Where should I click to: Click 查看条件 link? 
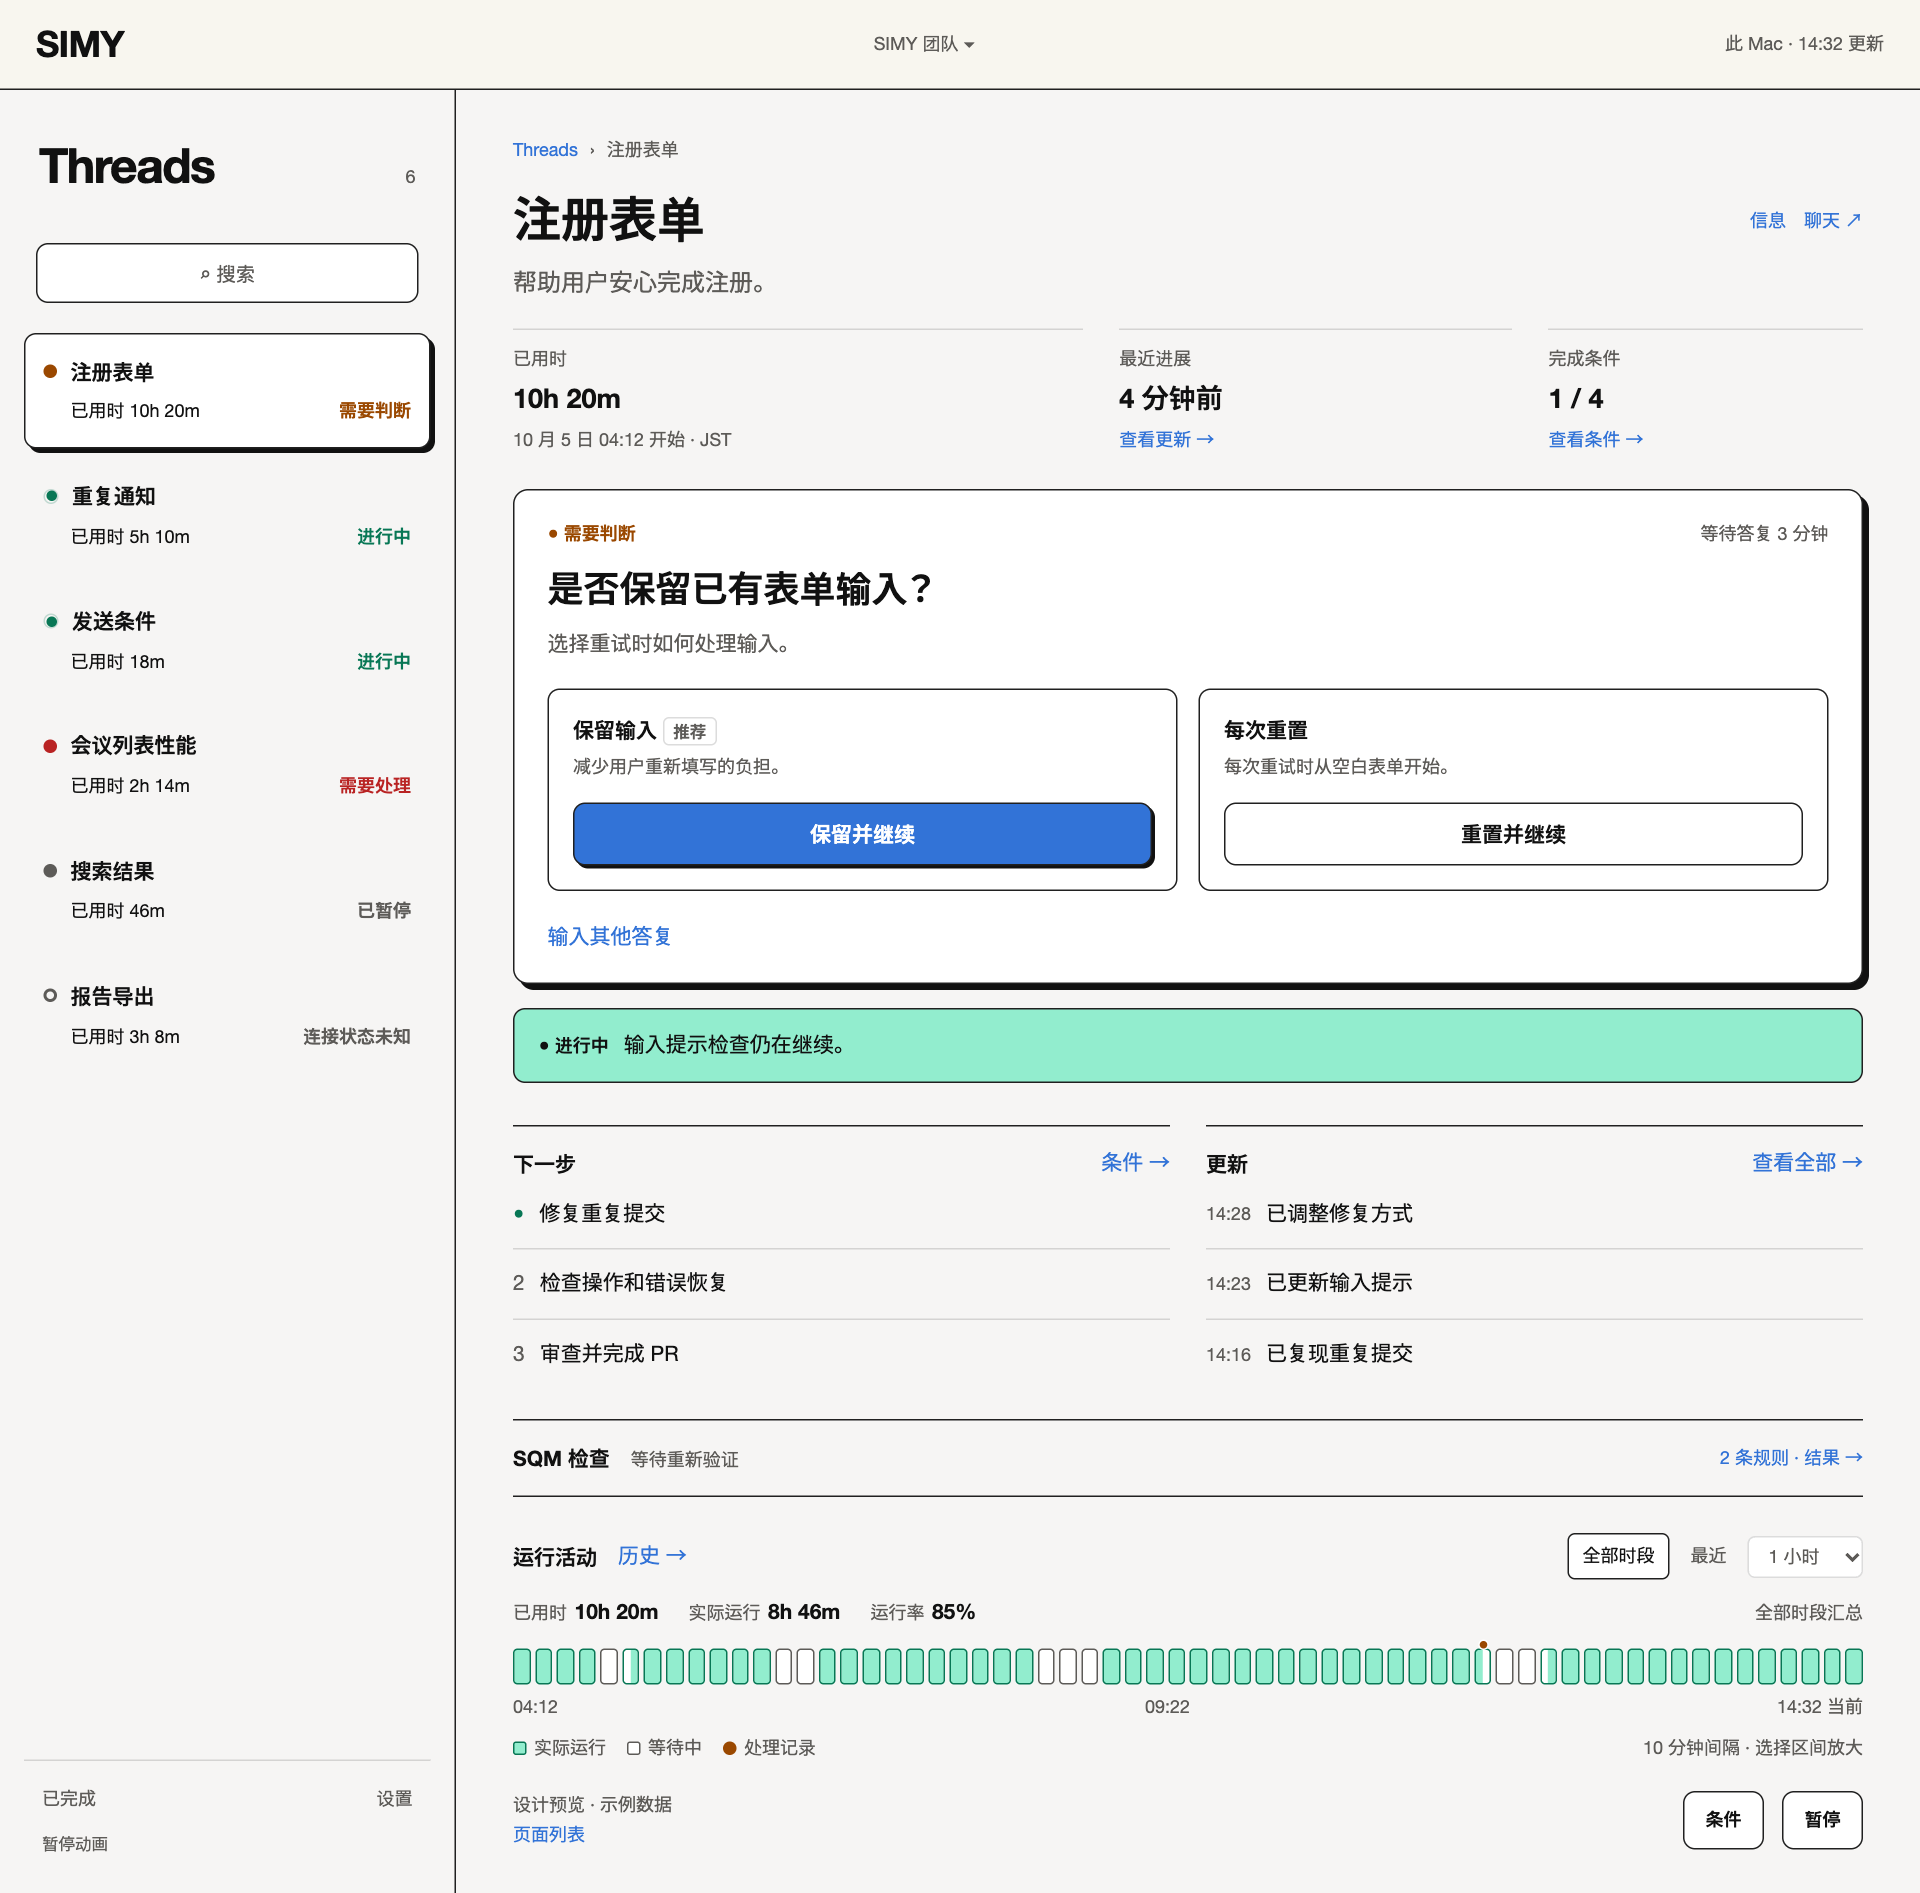(1595, 439)
